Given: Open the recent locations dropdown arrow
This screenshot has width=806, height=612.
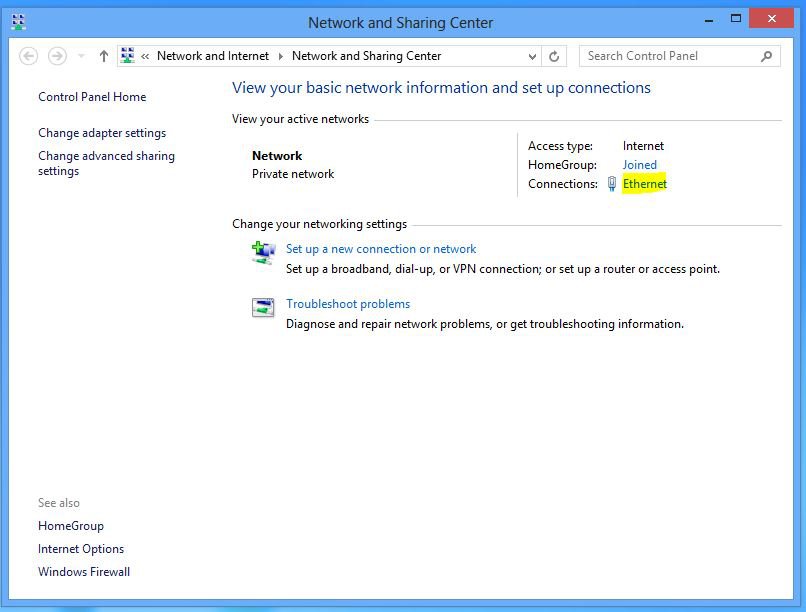Looking at the screenshot, I should [x=82, y=56].
